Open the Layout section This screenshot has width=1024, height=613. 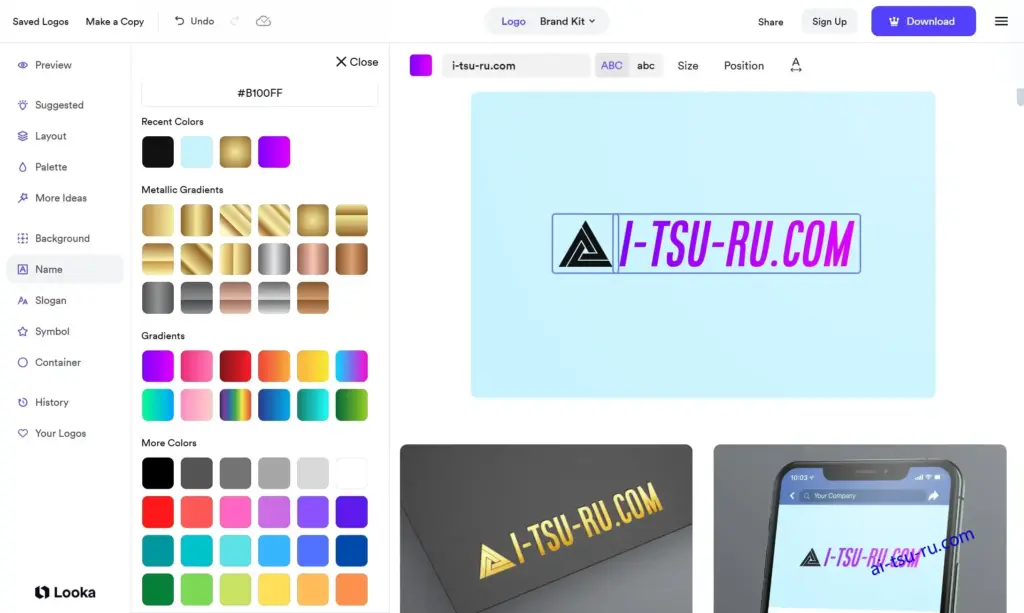point(42,136)
